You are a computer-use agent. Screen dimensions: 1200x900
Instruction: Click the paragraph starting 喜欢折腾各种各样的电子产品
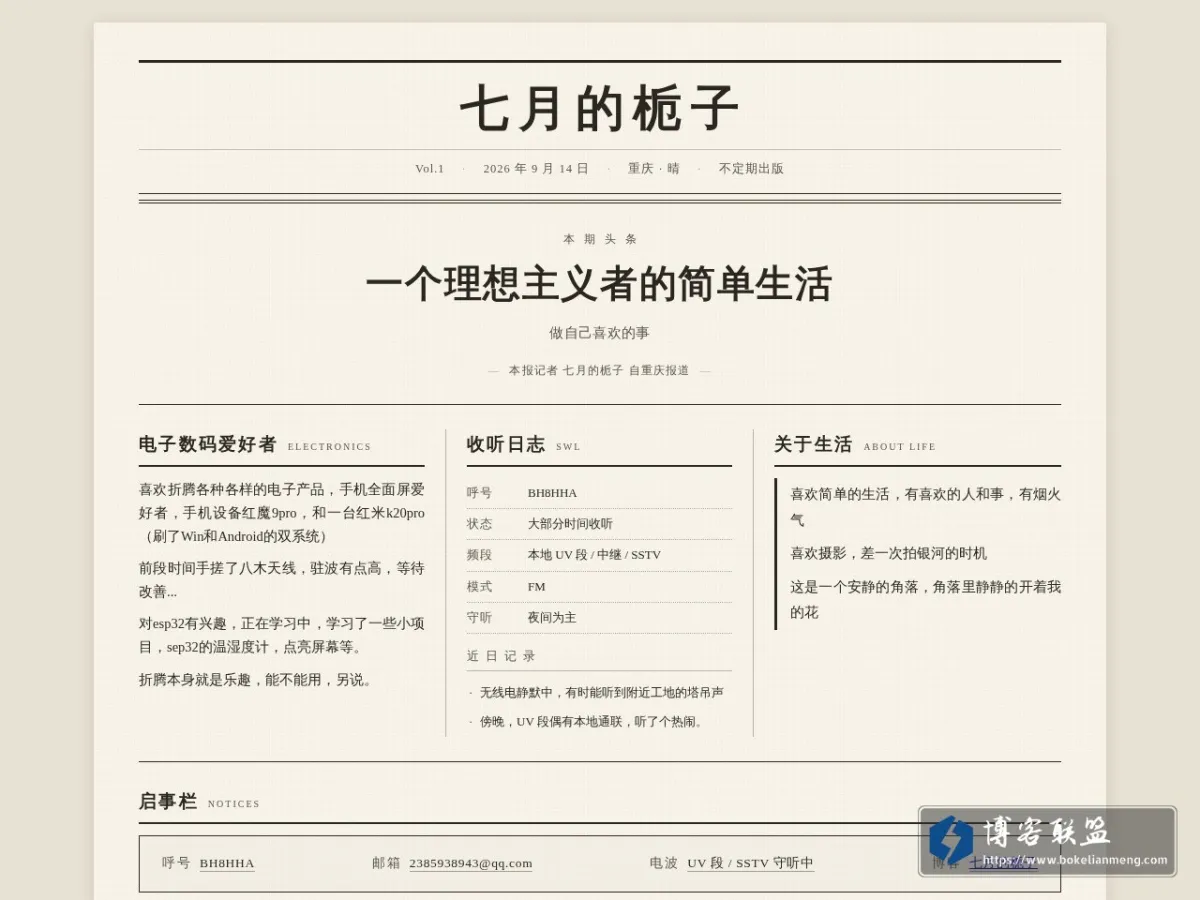[282, 513]
